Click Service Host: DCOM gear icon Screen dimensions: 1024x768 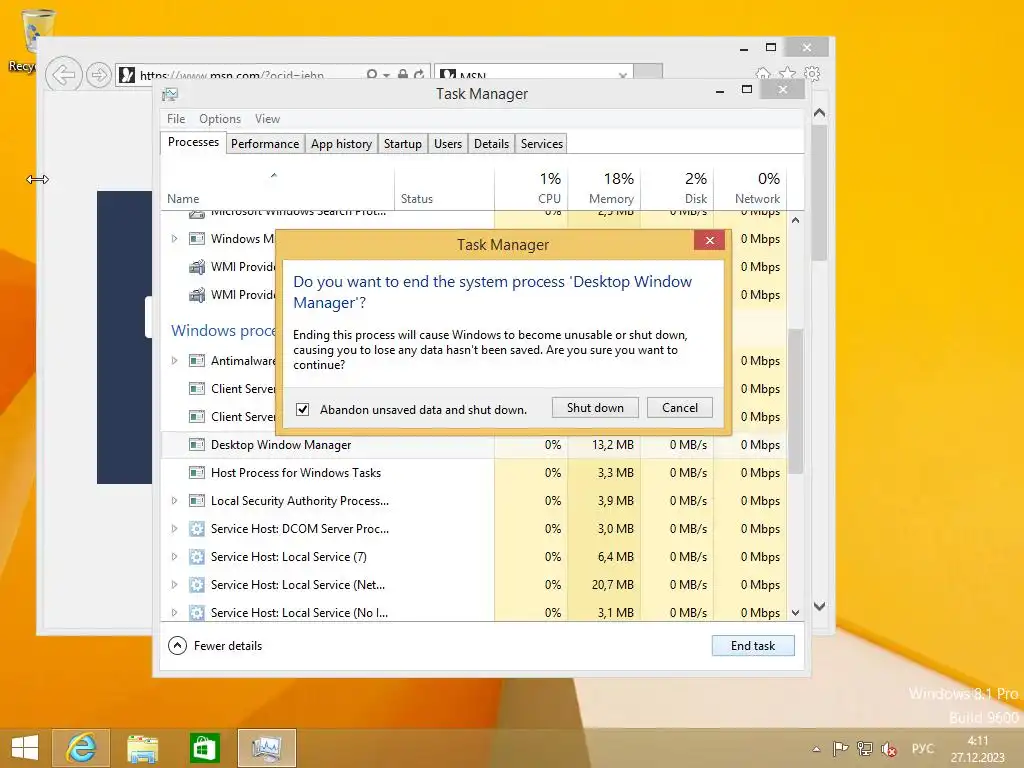point(197,529)
